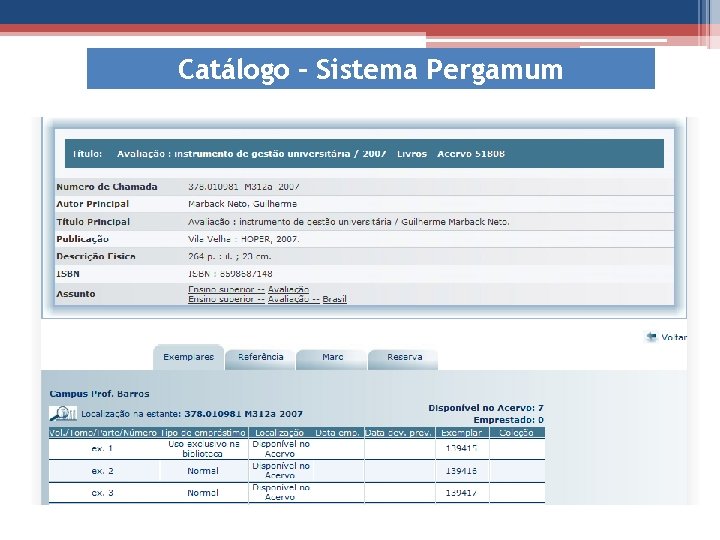Click the Assunto label
The width and height of the screenshot is (720, 540).
(76, 294)
